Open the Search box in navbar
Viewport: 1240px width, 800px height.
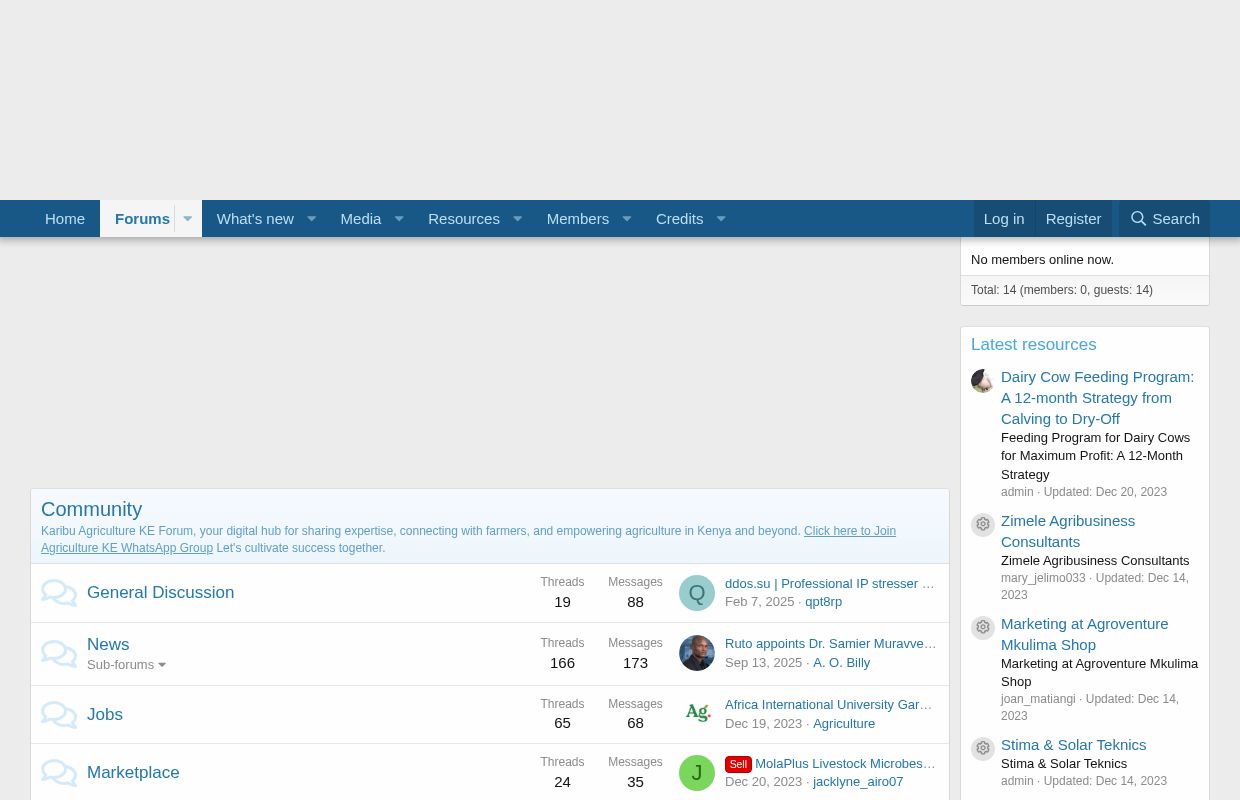(x=1164, y=219)
